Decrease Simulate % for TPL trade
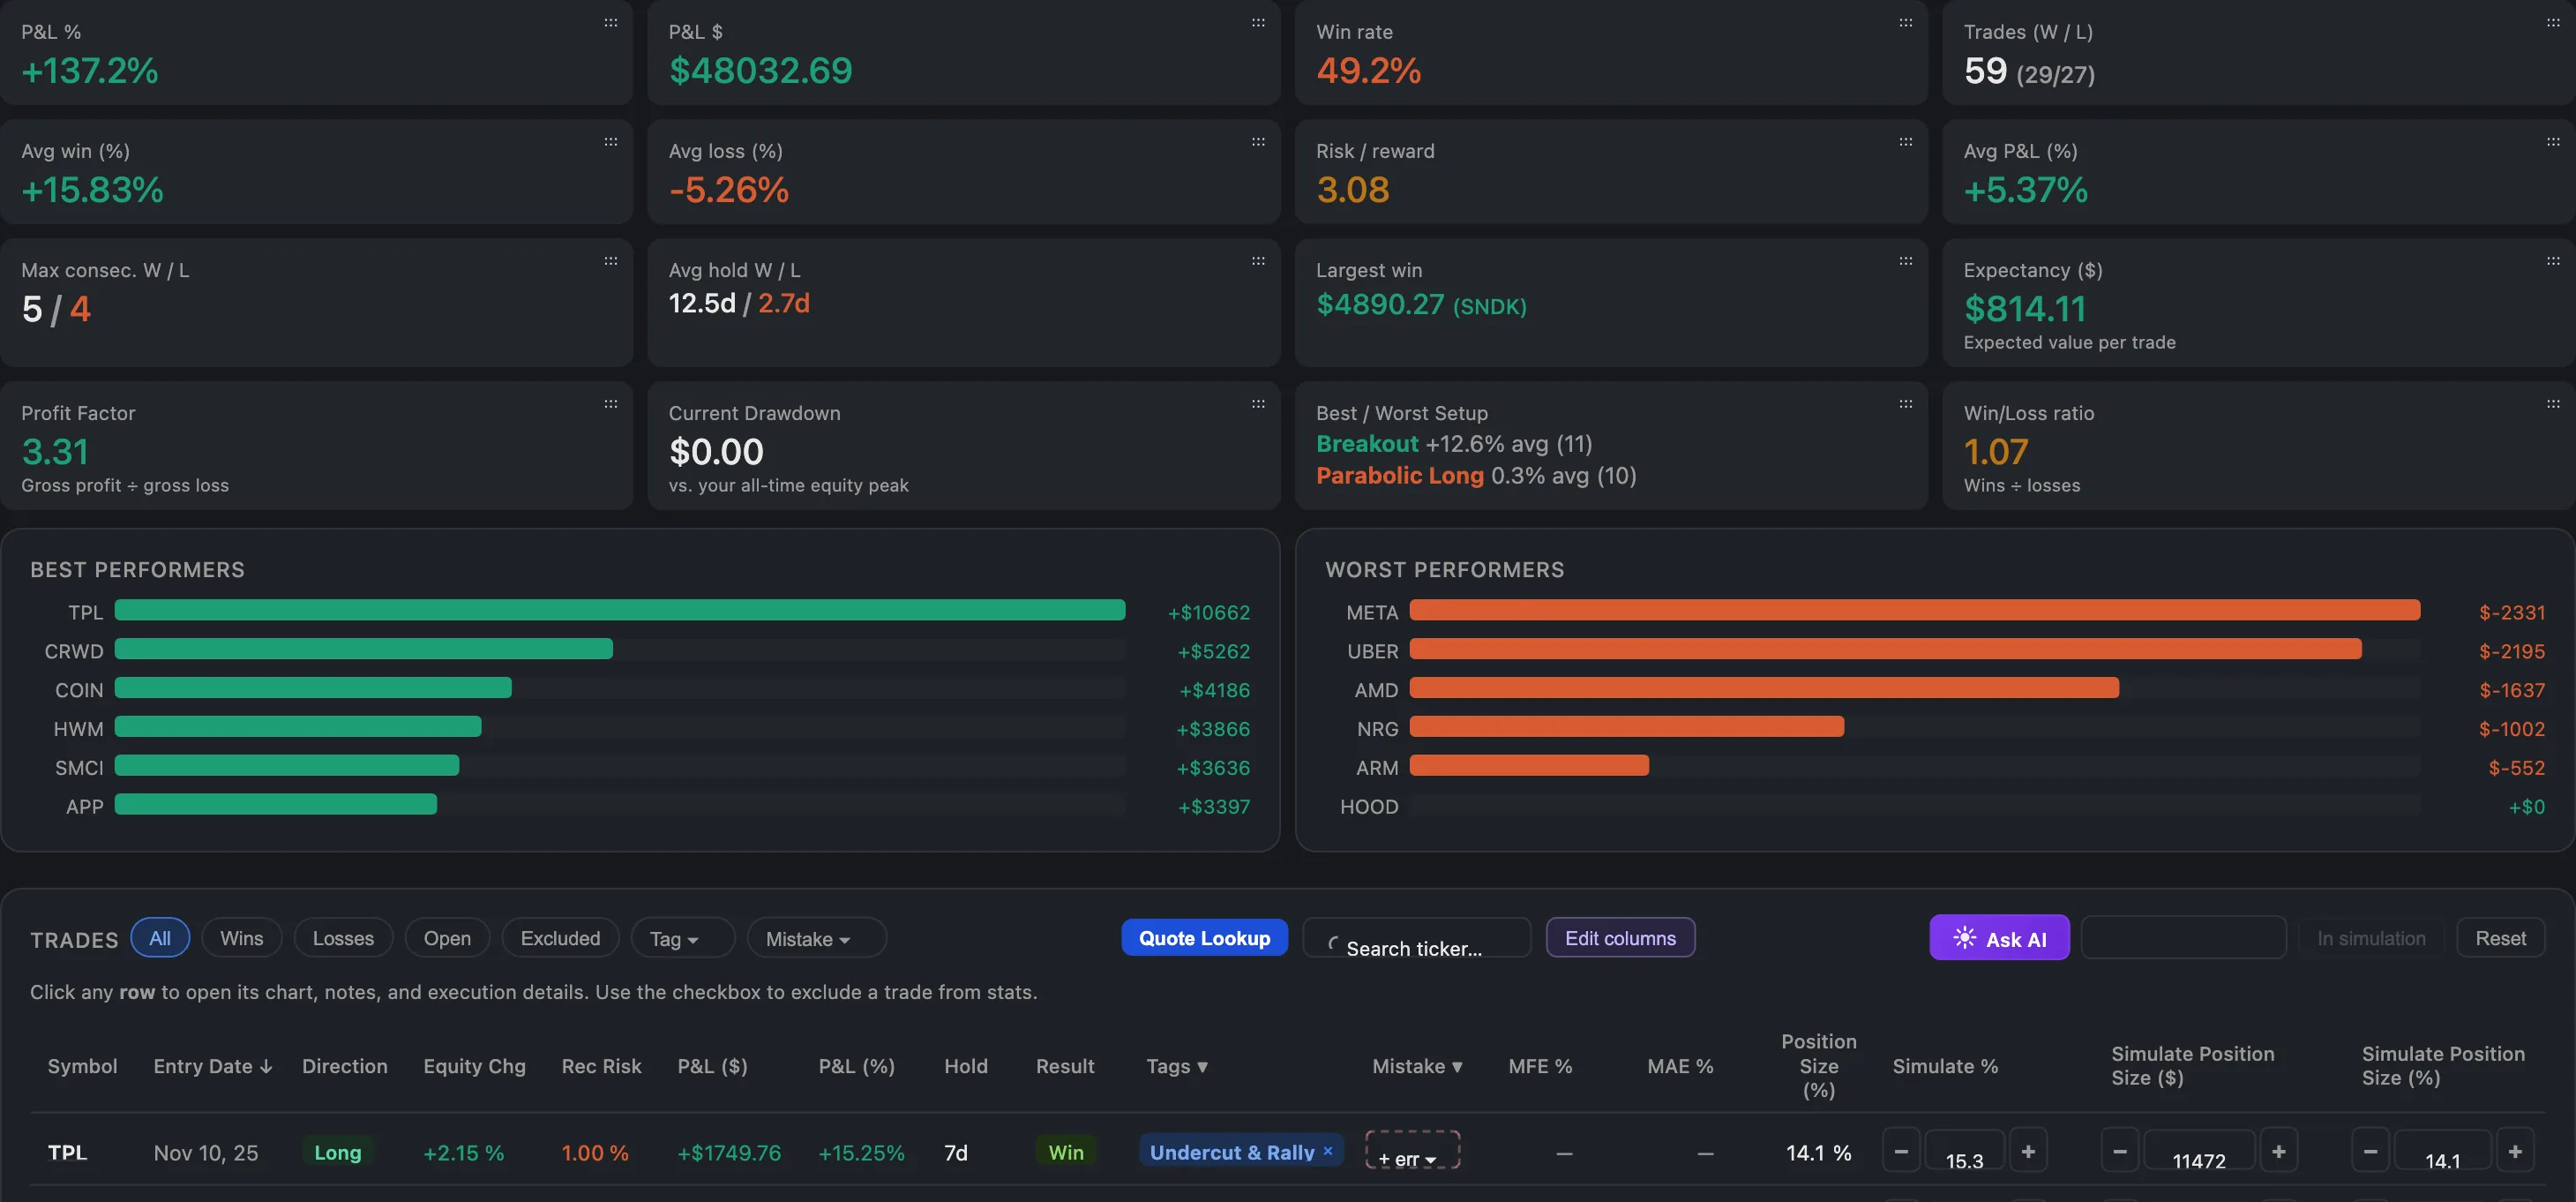Screen dimensions: 2576x1202 1901,1152
